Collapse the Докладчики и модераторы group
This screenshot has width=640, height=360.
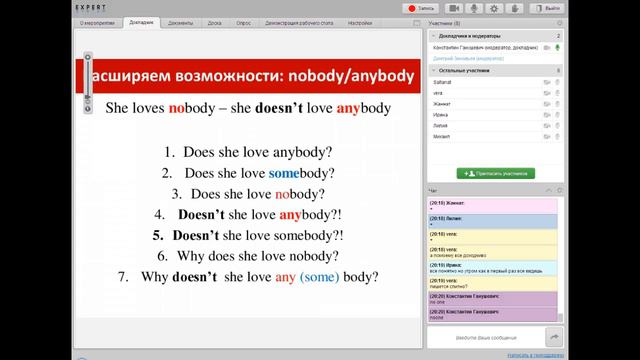pyautogui.click(x=433, y=36)
